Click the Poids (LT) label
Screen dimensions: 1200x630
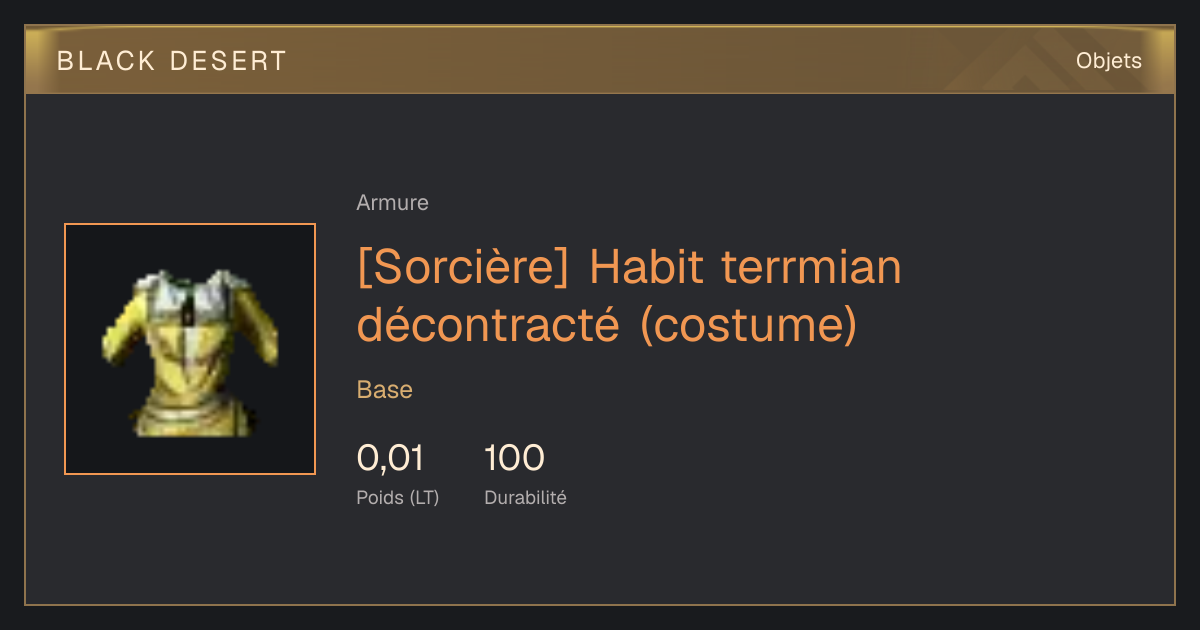click(x=398, y=497)
